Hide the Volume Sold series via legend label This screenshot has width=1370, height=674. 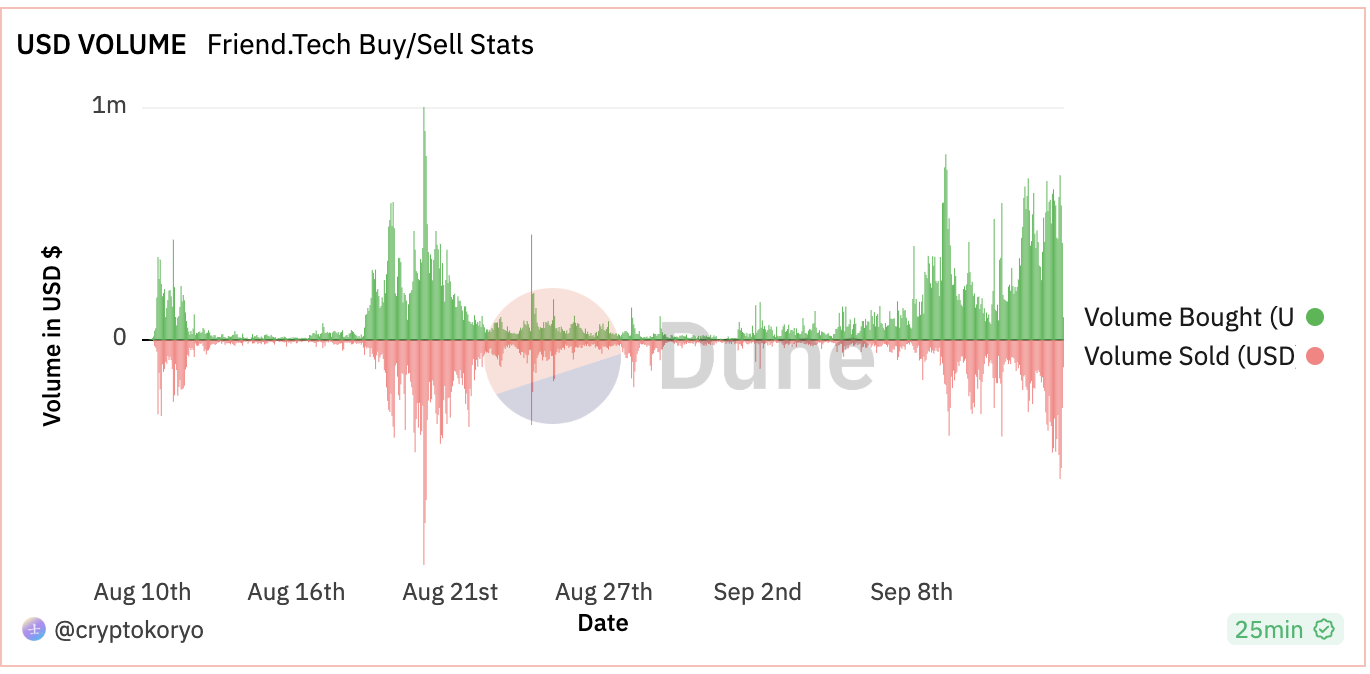1189,356
